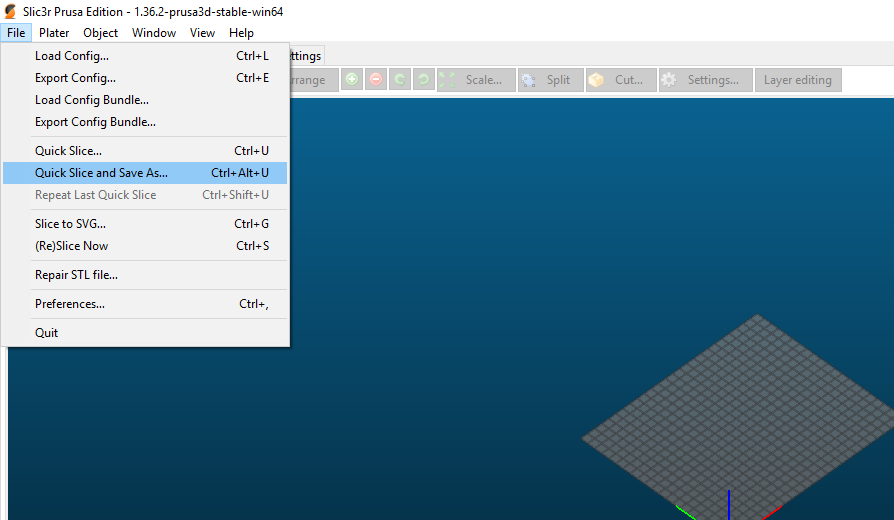The image size is (894, 520).
Task: Open the Window menu
Action: tap(154, 33)
